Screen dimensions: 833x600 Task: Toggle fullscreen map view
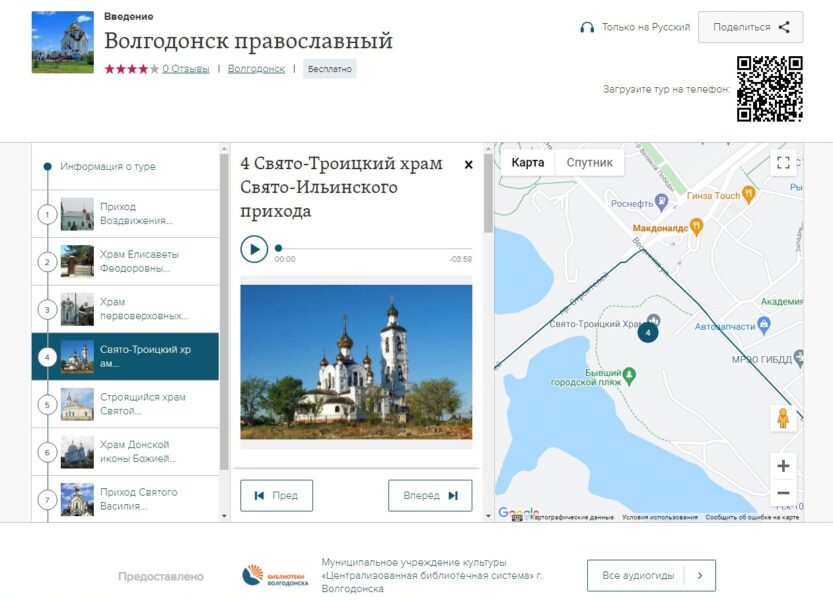[783, 163]
